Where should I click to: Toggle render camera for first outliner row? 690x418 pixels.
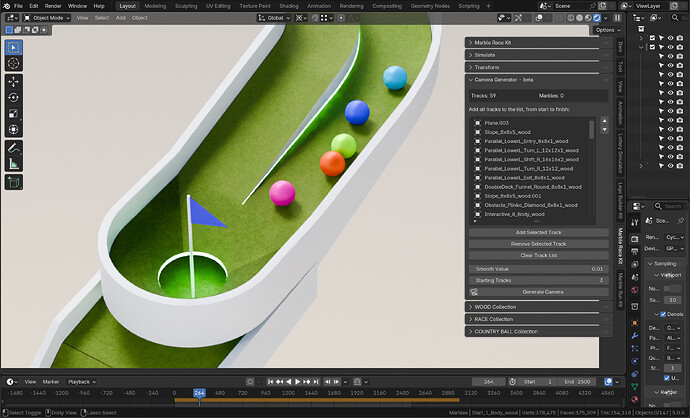coord(680,38)
